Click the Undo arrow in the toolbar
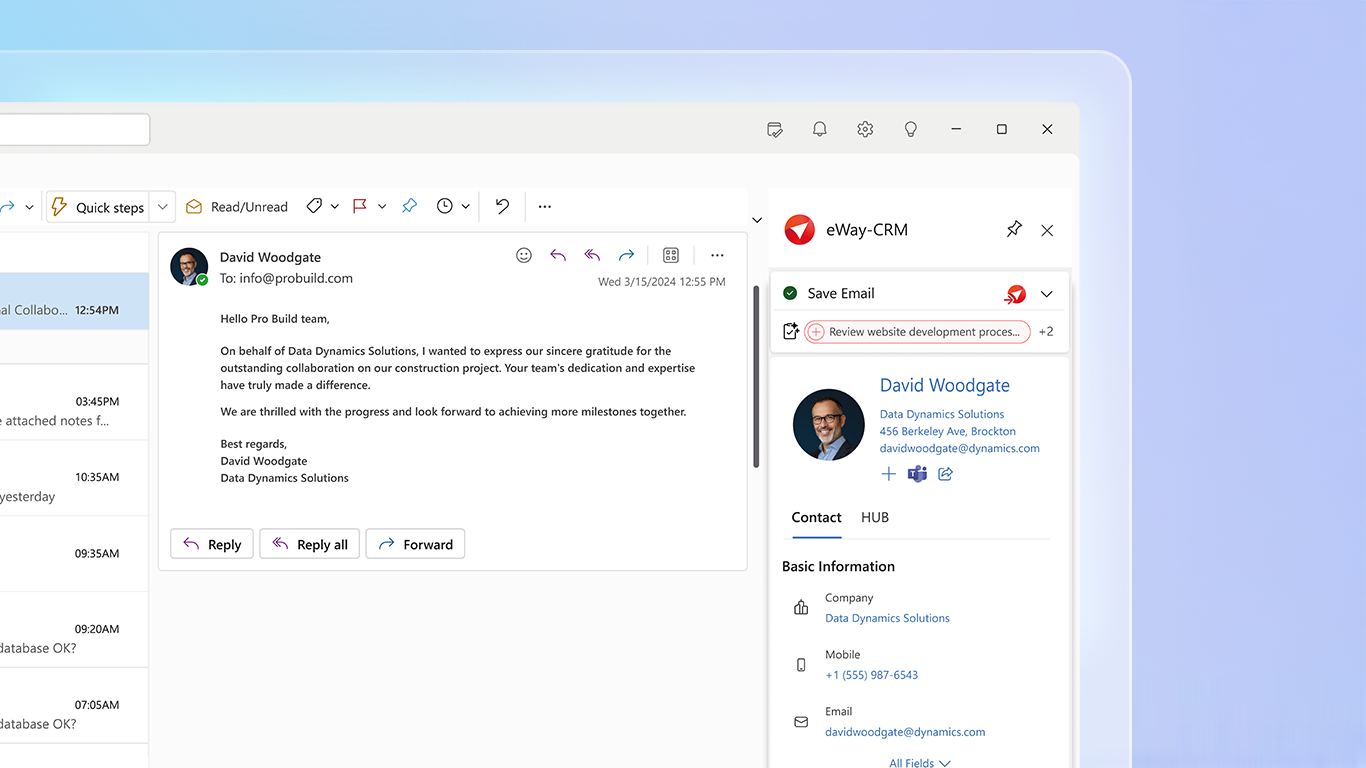 pos(501,206)
